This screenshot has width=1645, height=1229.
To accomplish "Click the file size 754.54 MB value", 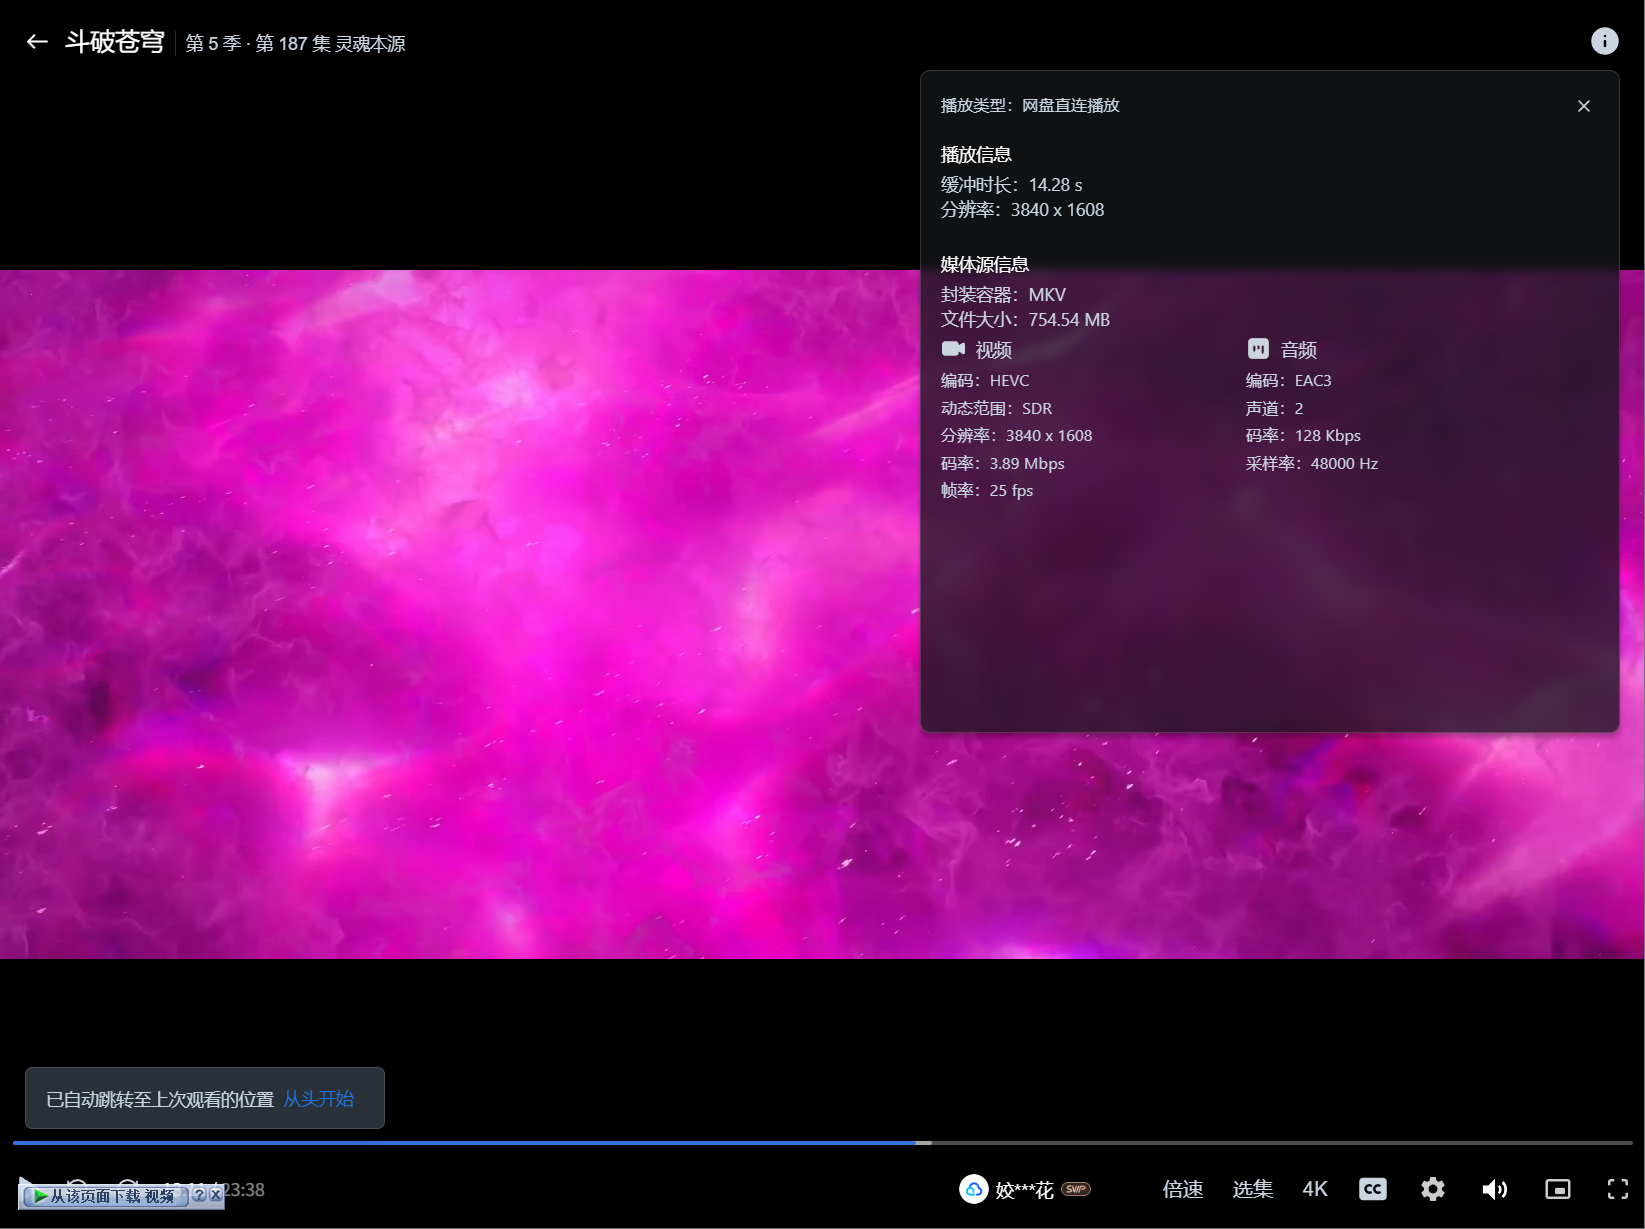I will [x=1069, y=320].
